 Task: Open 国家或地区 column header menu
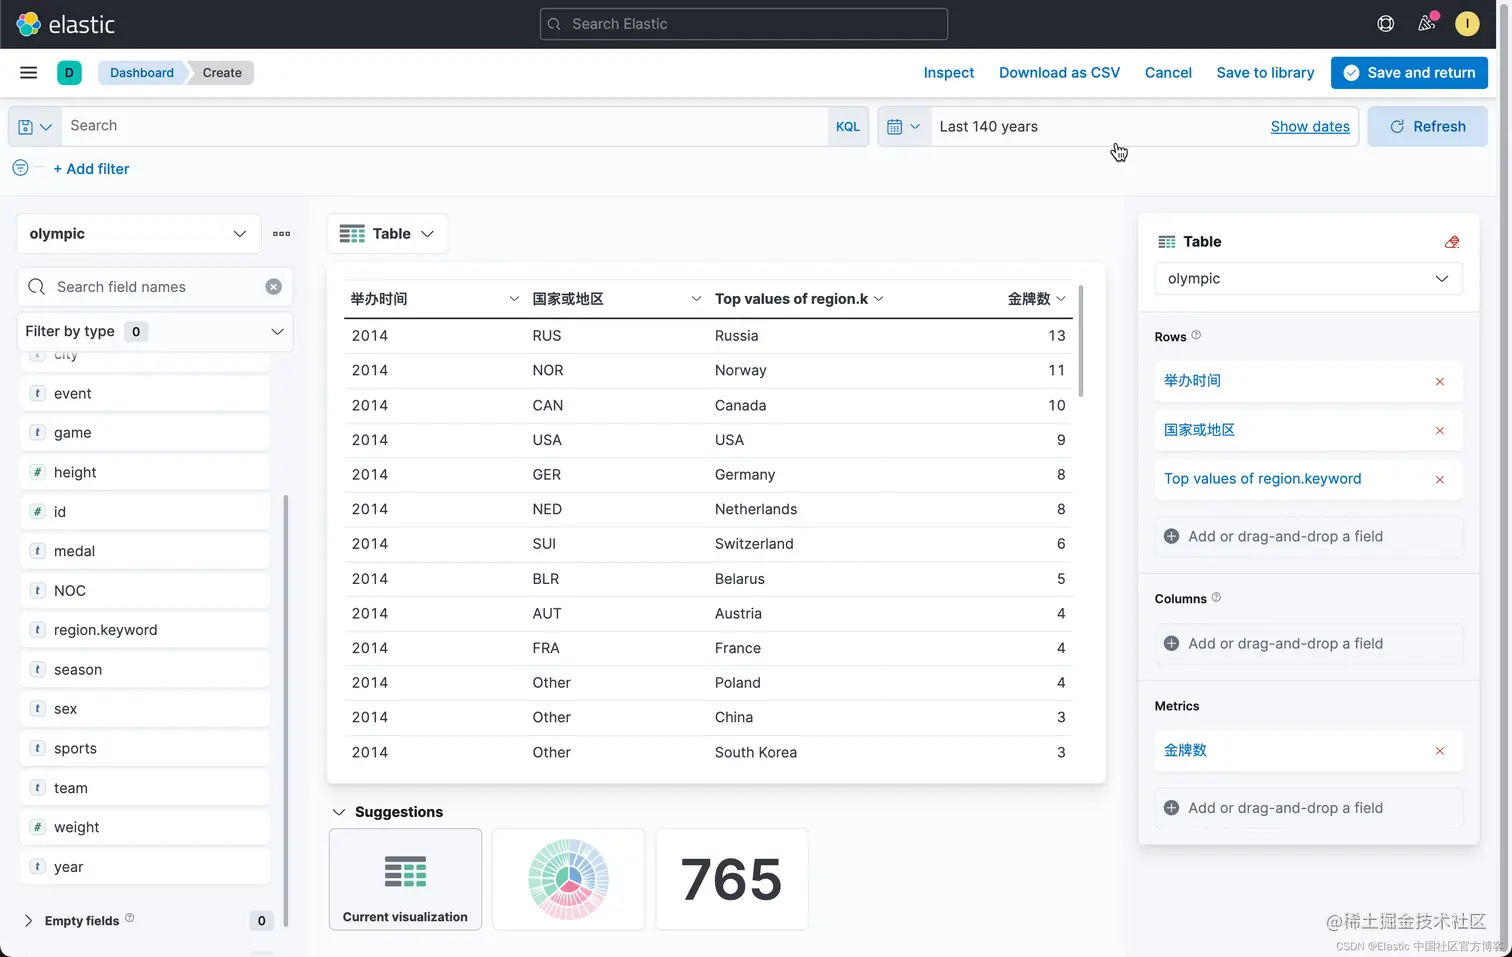click(696, 299)
